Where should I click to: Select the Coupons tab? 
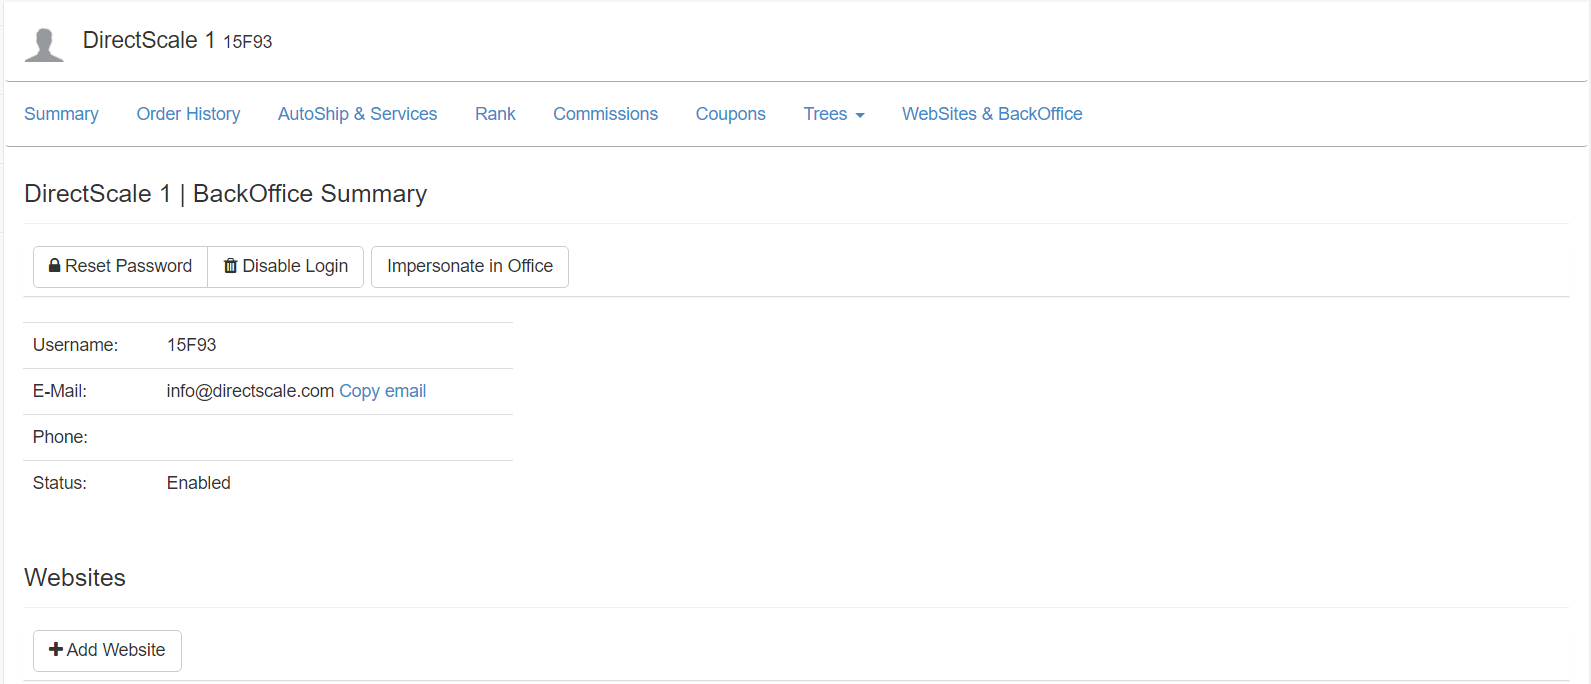(x=730, y=114)
